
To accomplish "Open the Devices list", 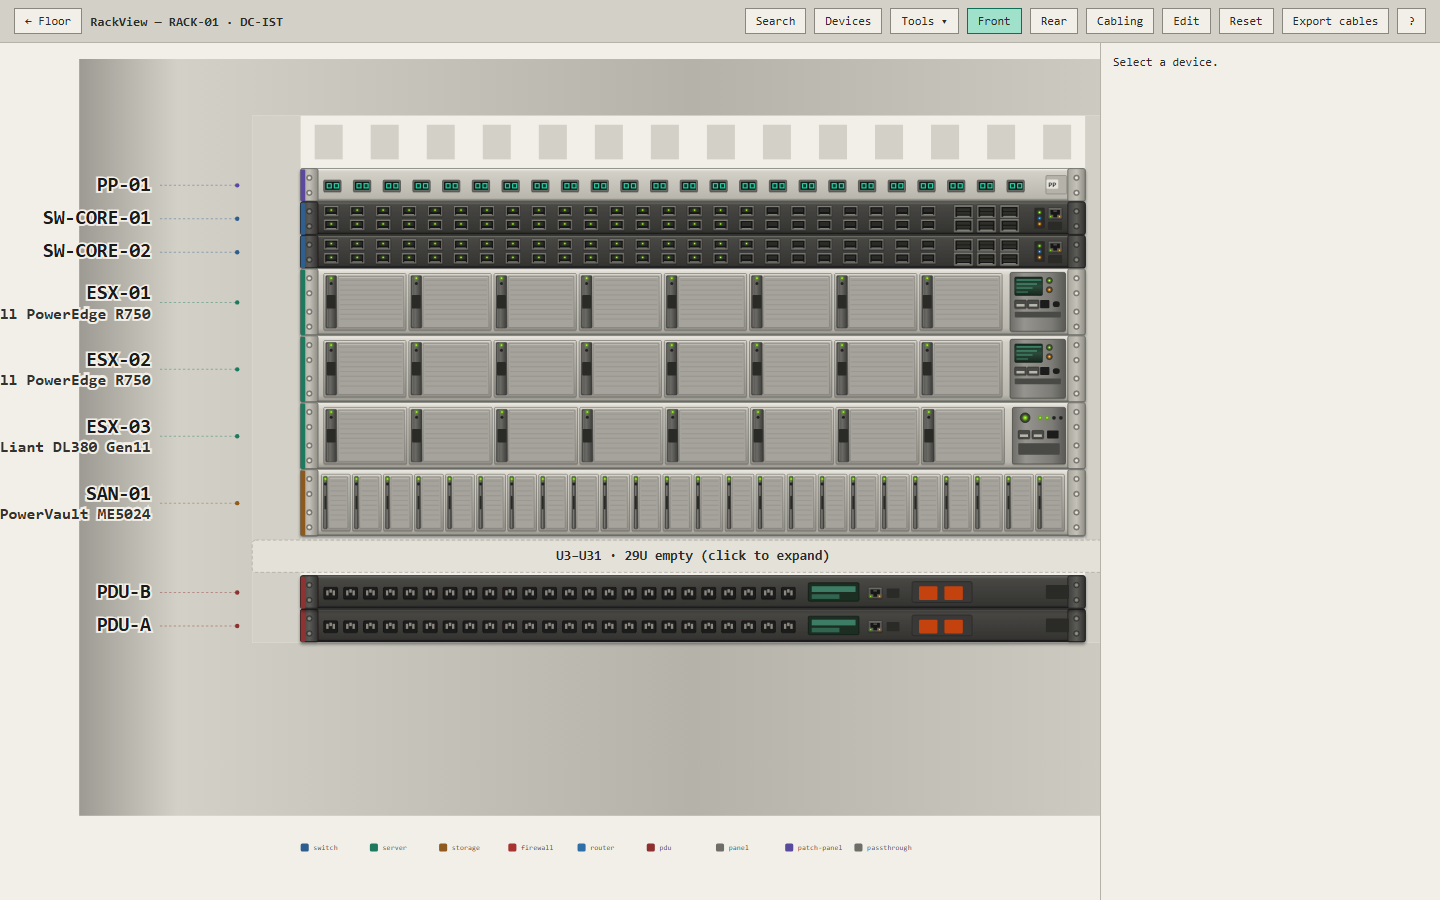I will pos(848,21).
